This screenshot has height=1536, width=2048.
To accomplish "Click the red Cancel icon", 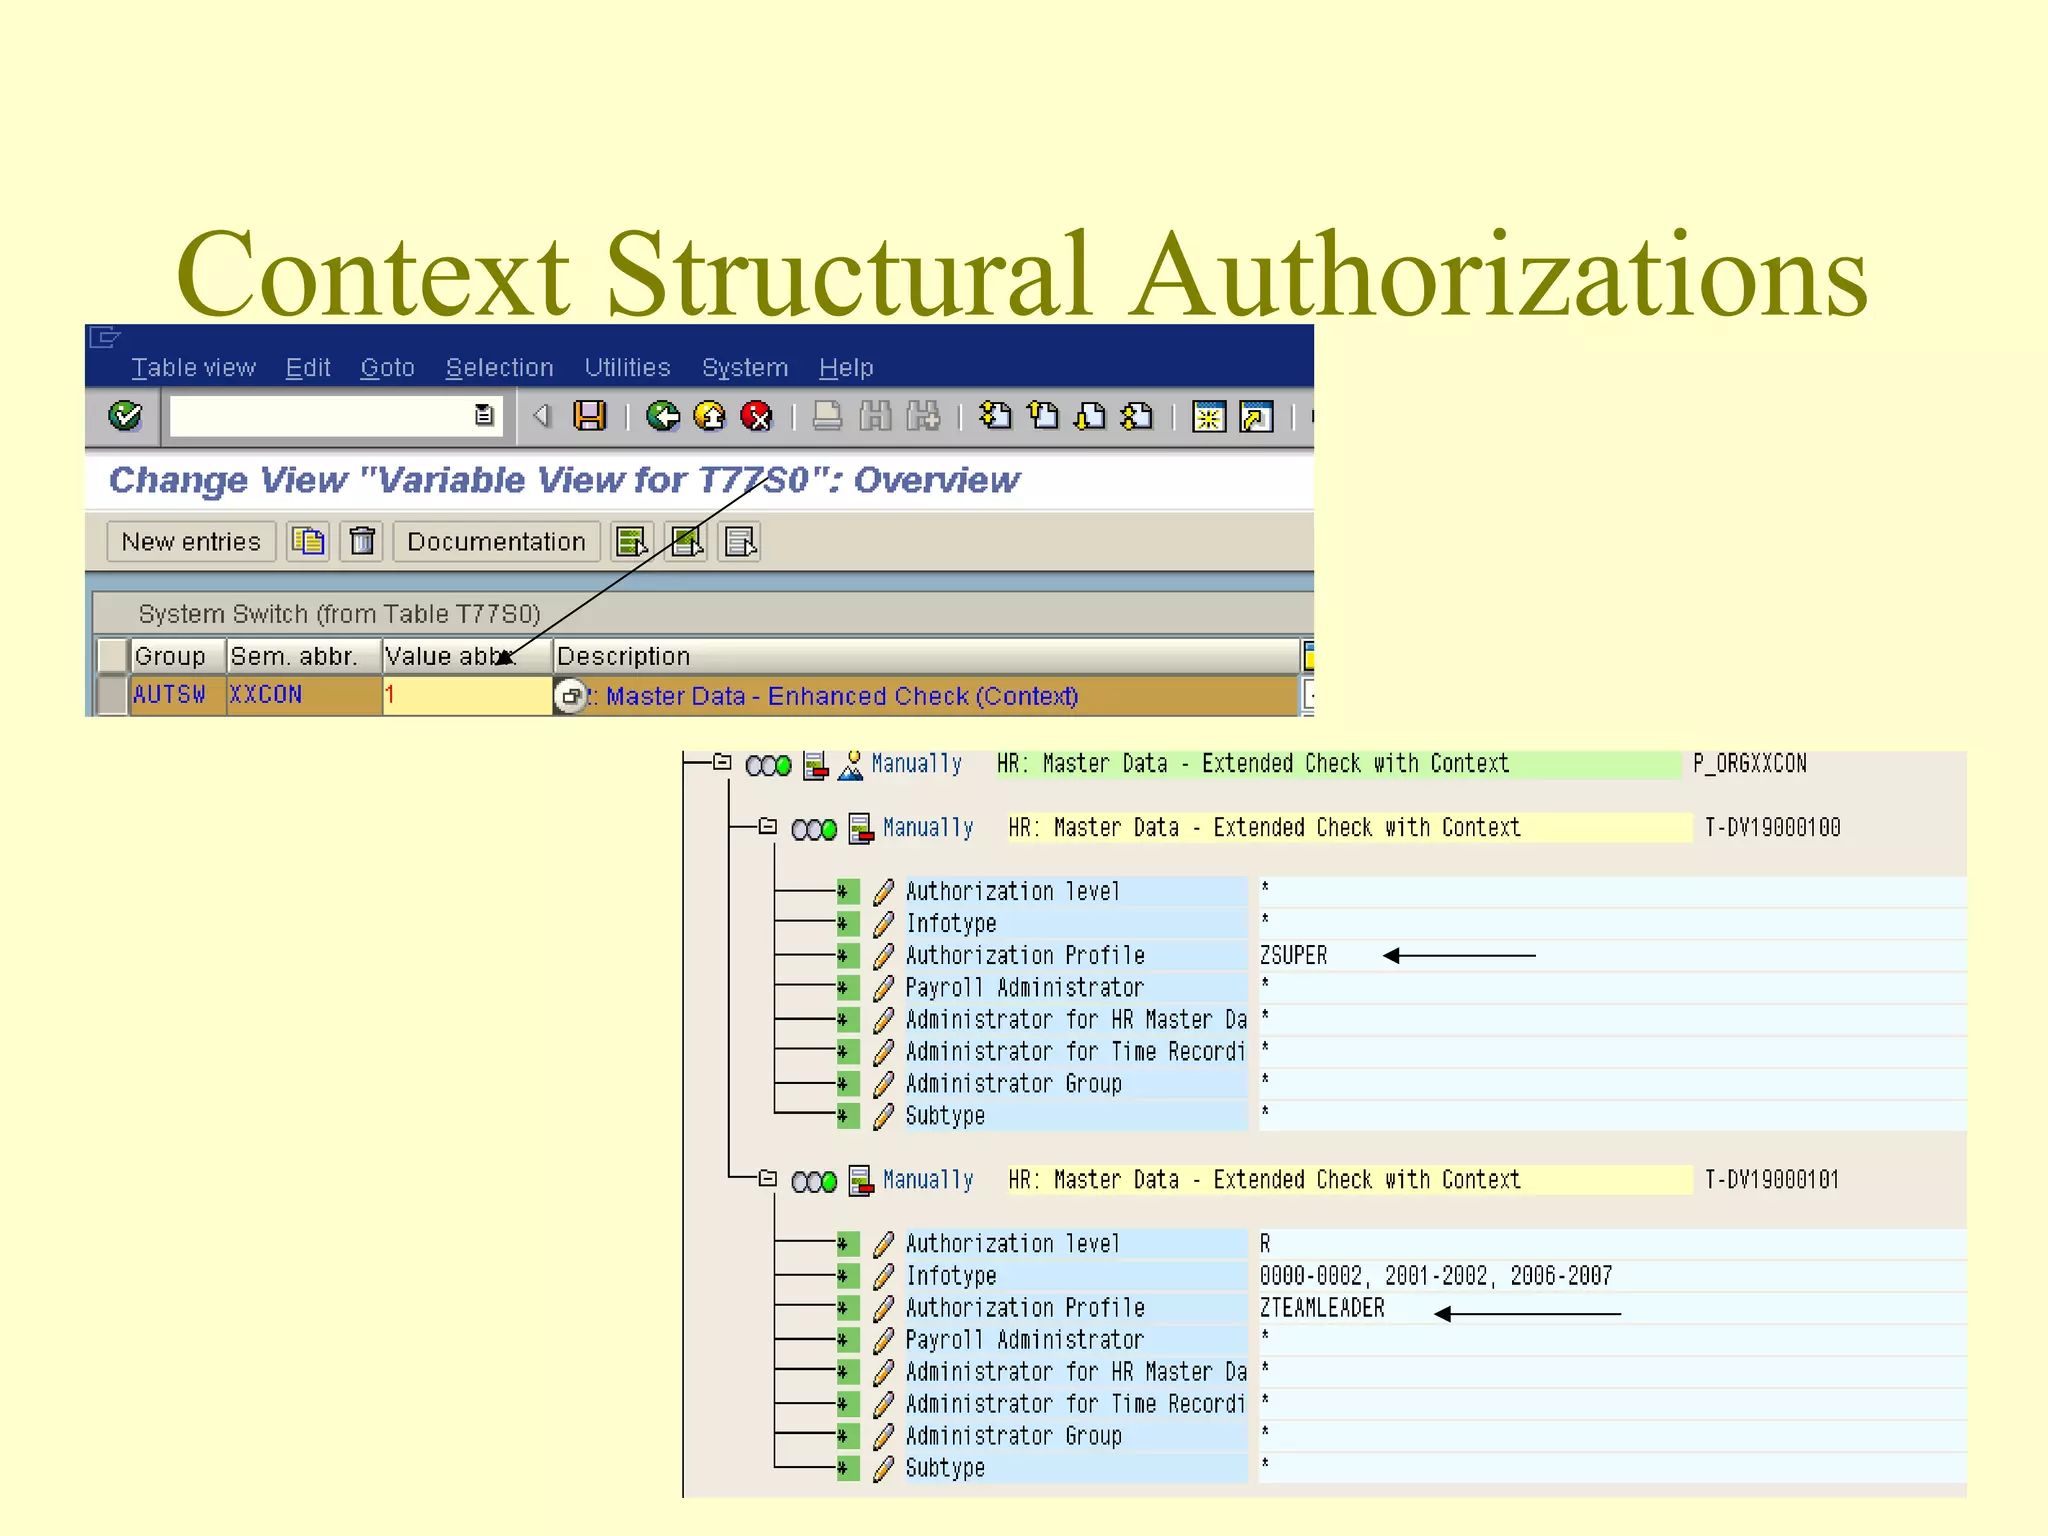I will click(x=757, y=415).
